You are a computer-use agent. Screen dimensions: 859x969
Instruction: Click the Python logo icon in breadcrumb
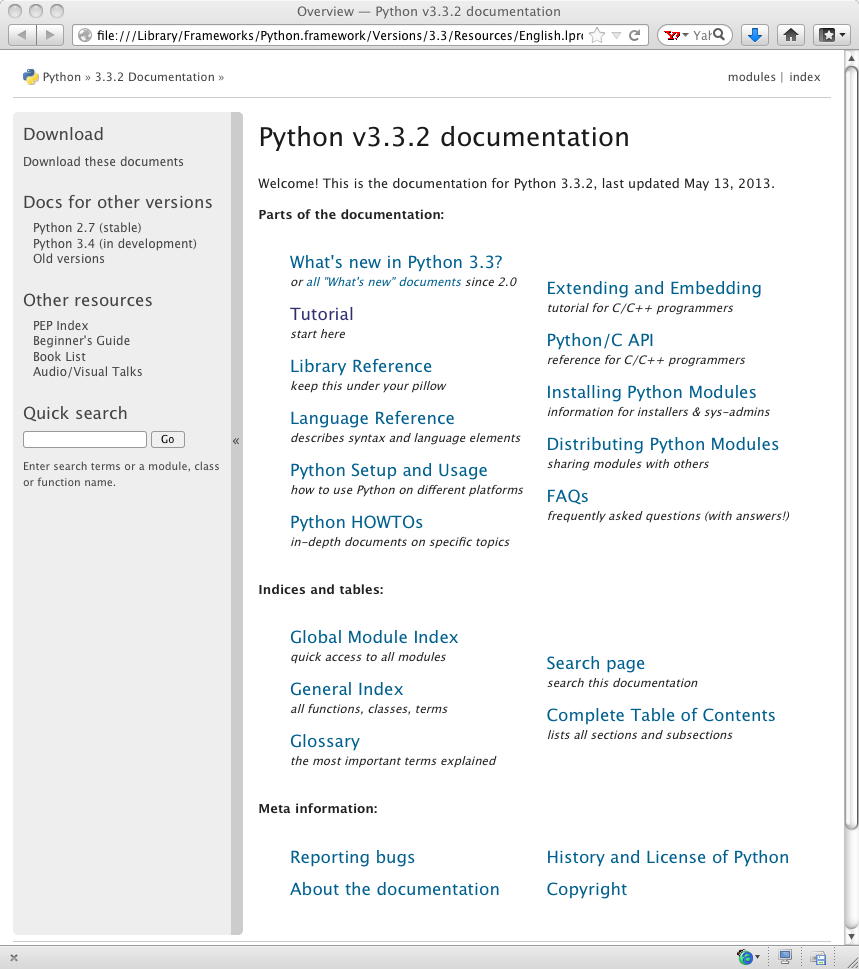[31, 77]
